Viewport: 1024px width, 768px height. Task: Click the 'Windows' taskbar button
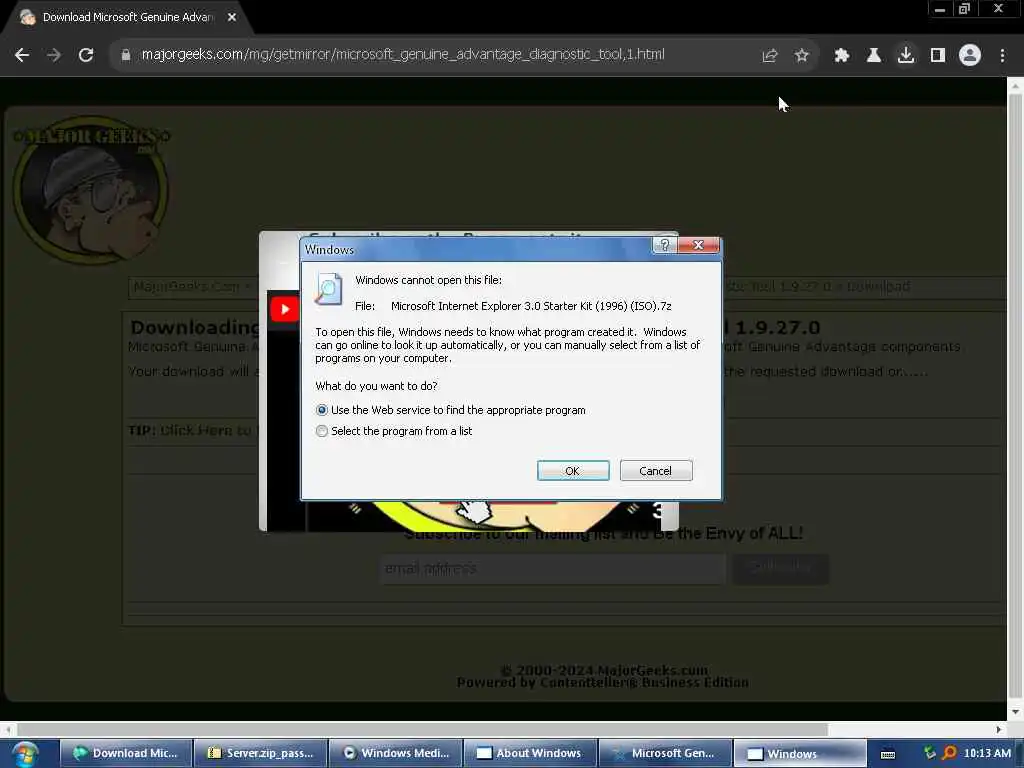point(800,753)
